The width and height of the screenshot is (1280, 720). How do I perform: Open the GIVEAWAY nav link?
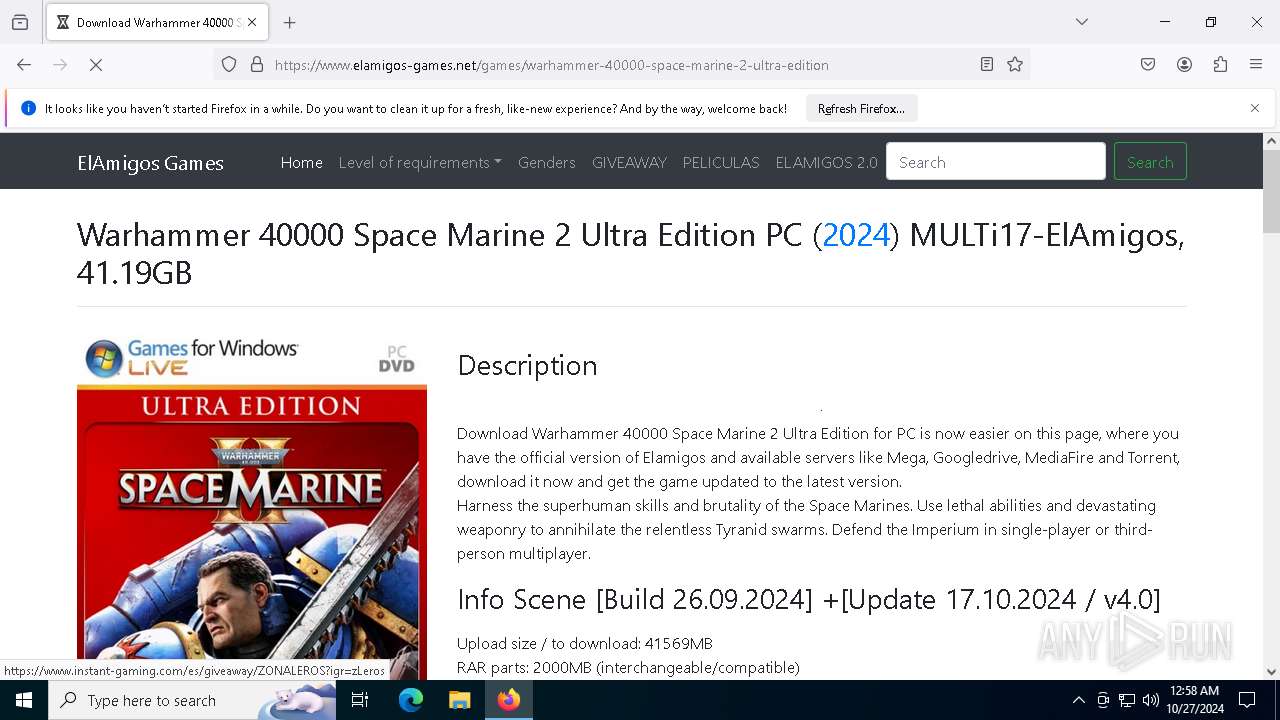point(629,162)
